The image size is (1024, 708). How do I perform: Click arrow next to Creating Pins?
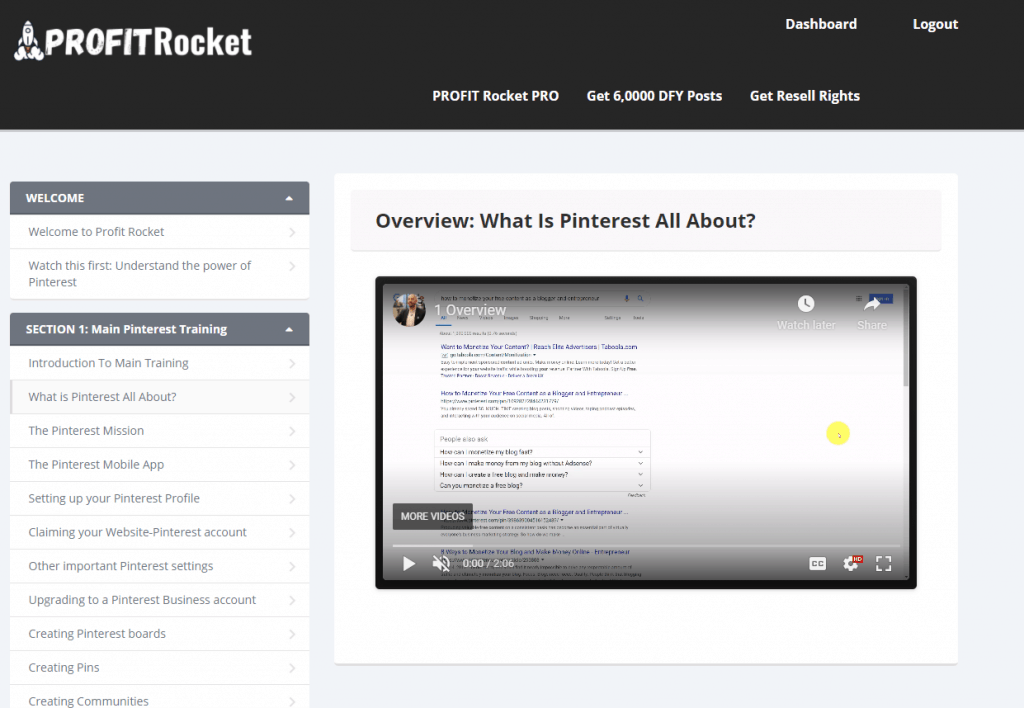(x=291, y=668)
